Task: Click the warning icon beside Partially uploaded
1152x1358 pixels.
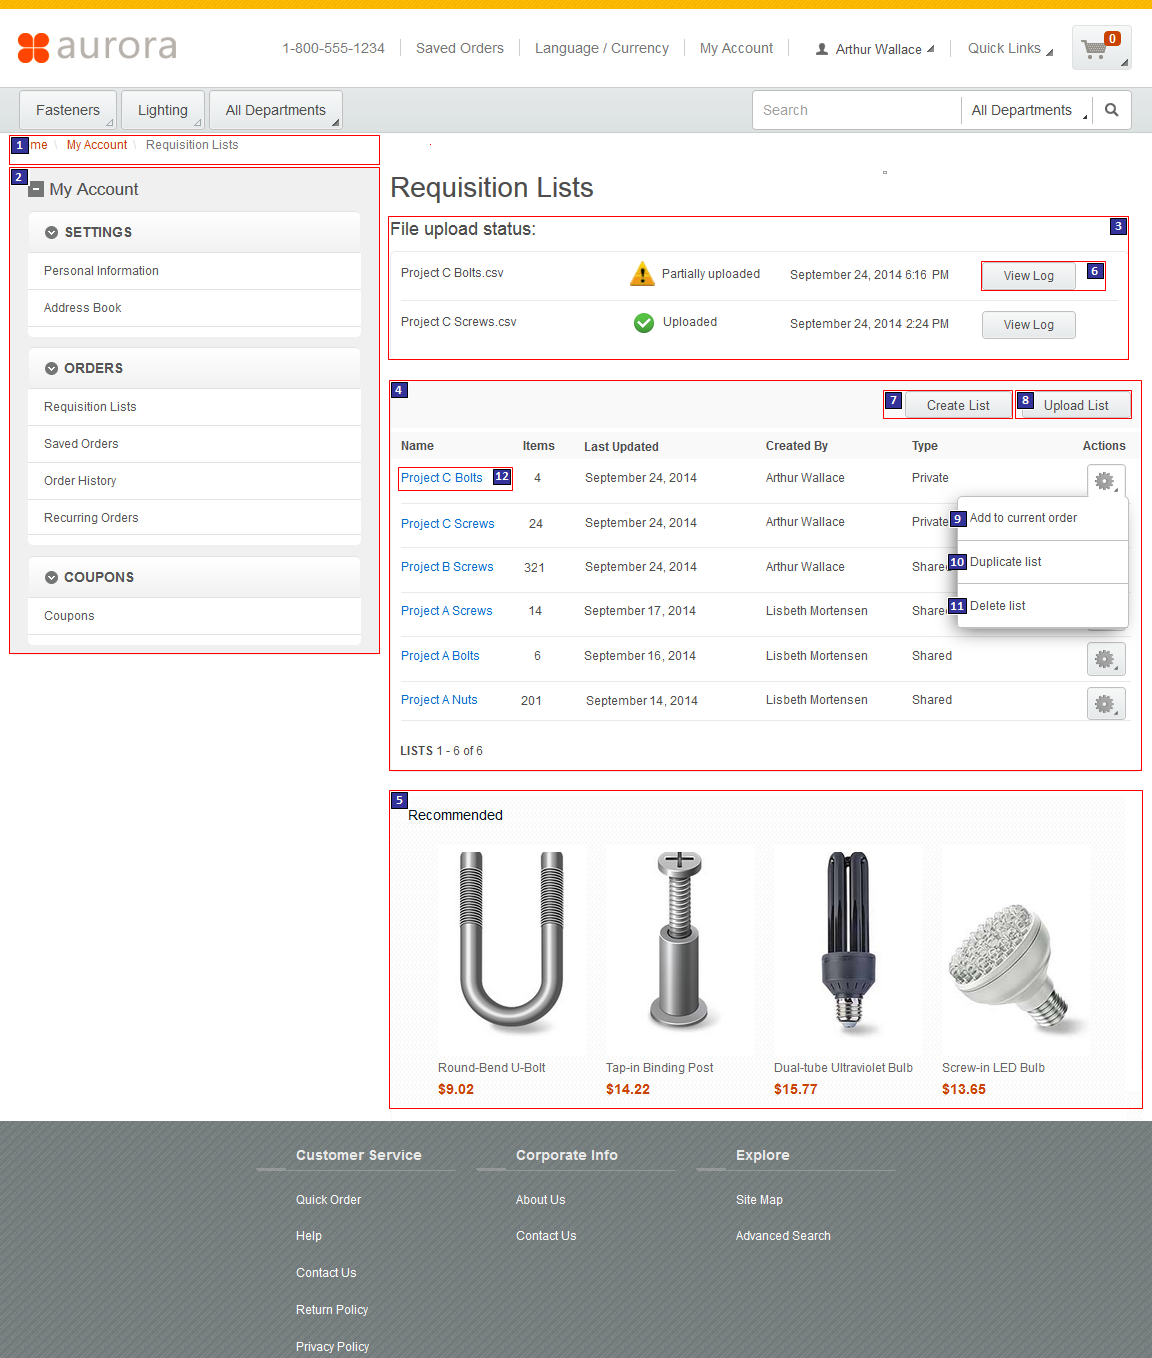Action: click(641, 273)
